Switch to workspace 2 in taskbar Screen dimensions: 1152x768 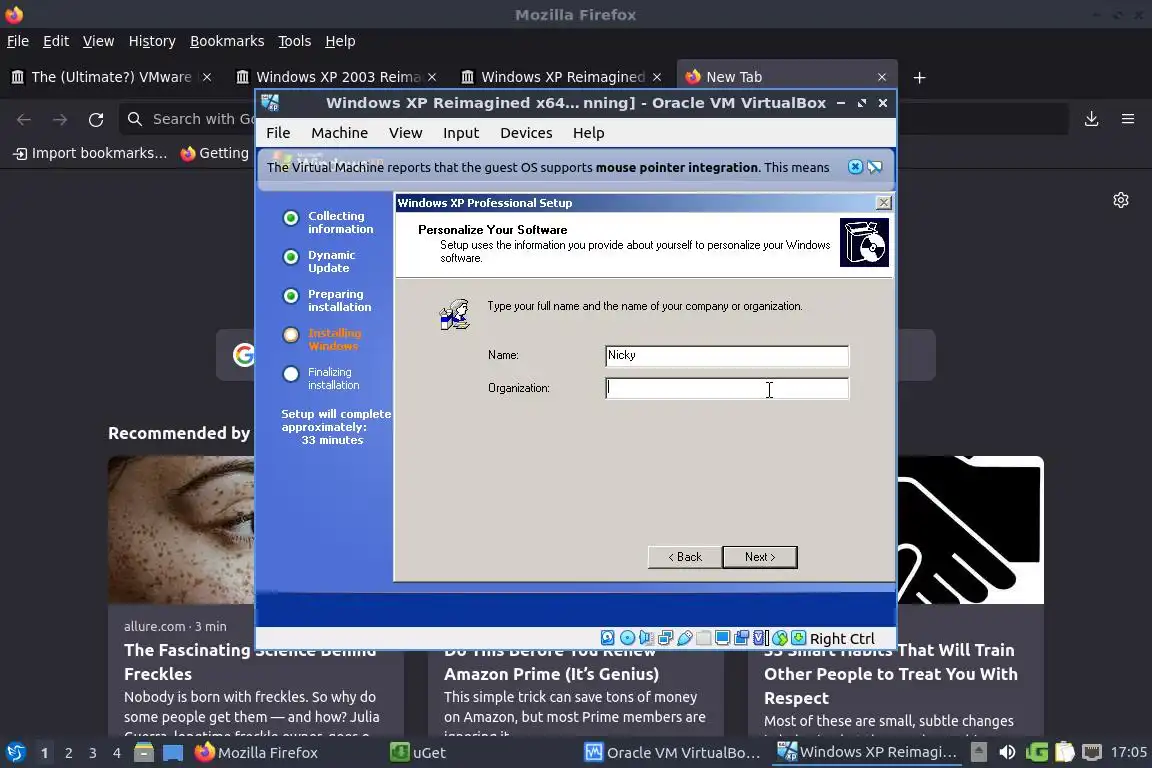(68, 753)
